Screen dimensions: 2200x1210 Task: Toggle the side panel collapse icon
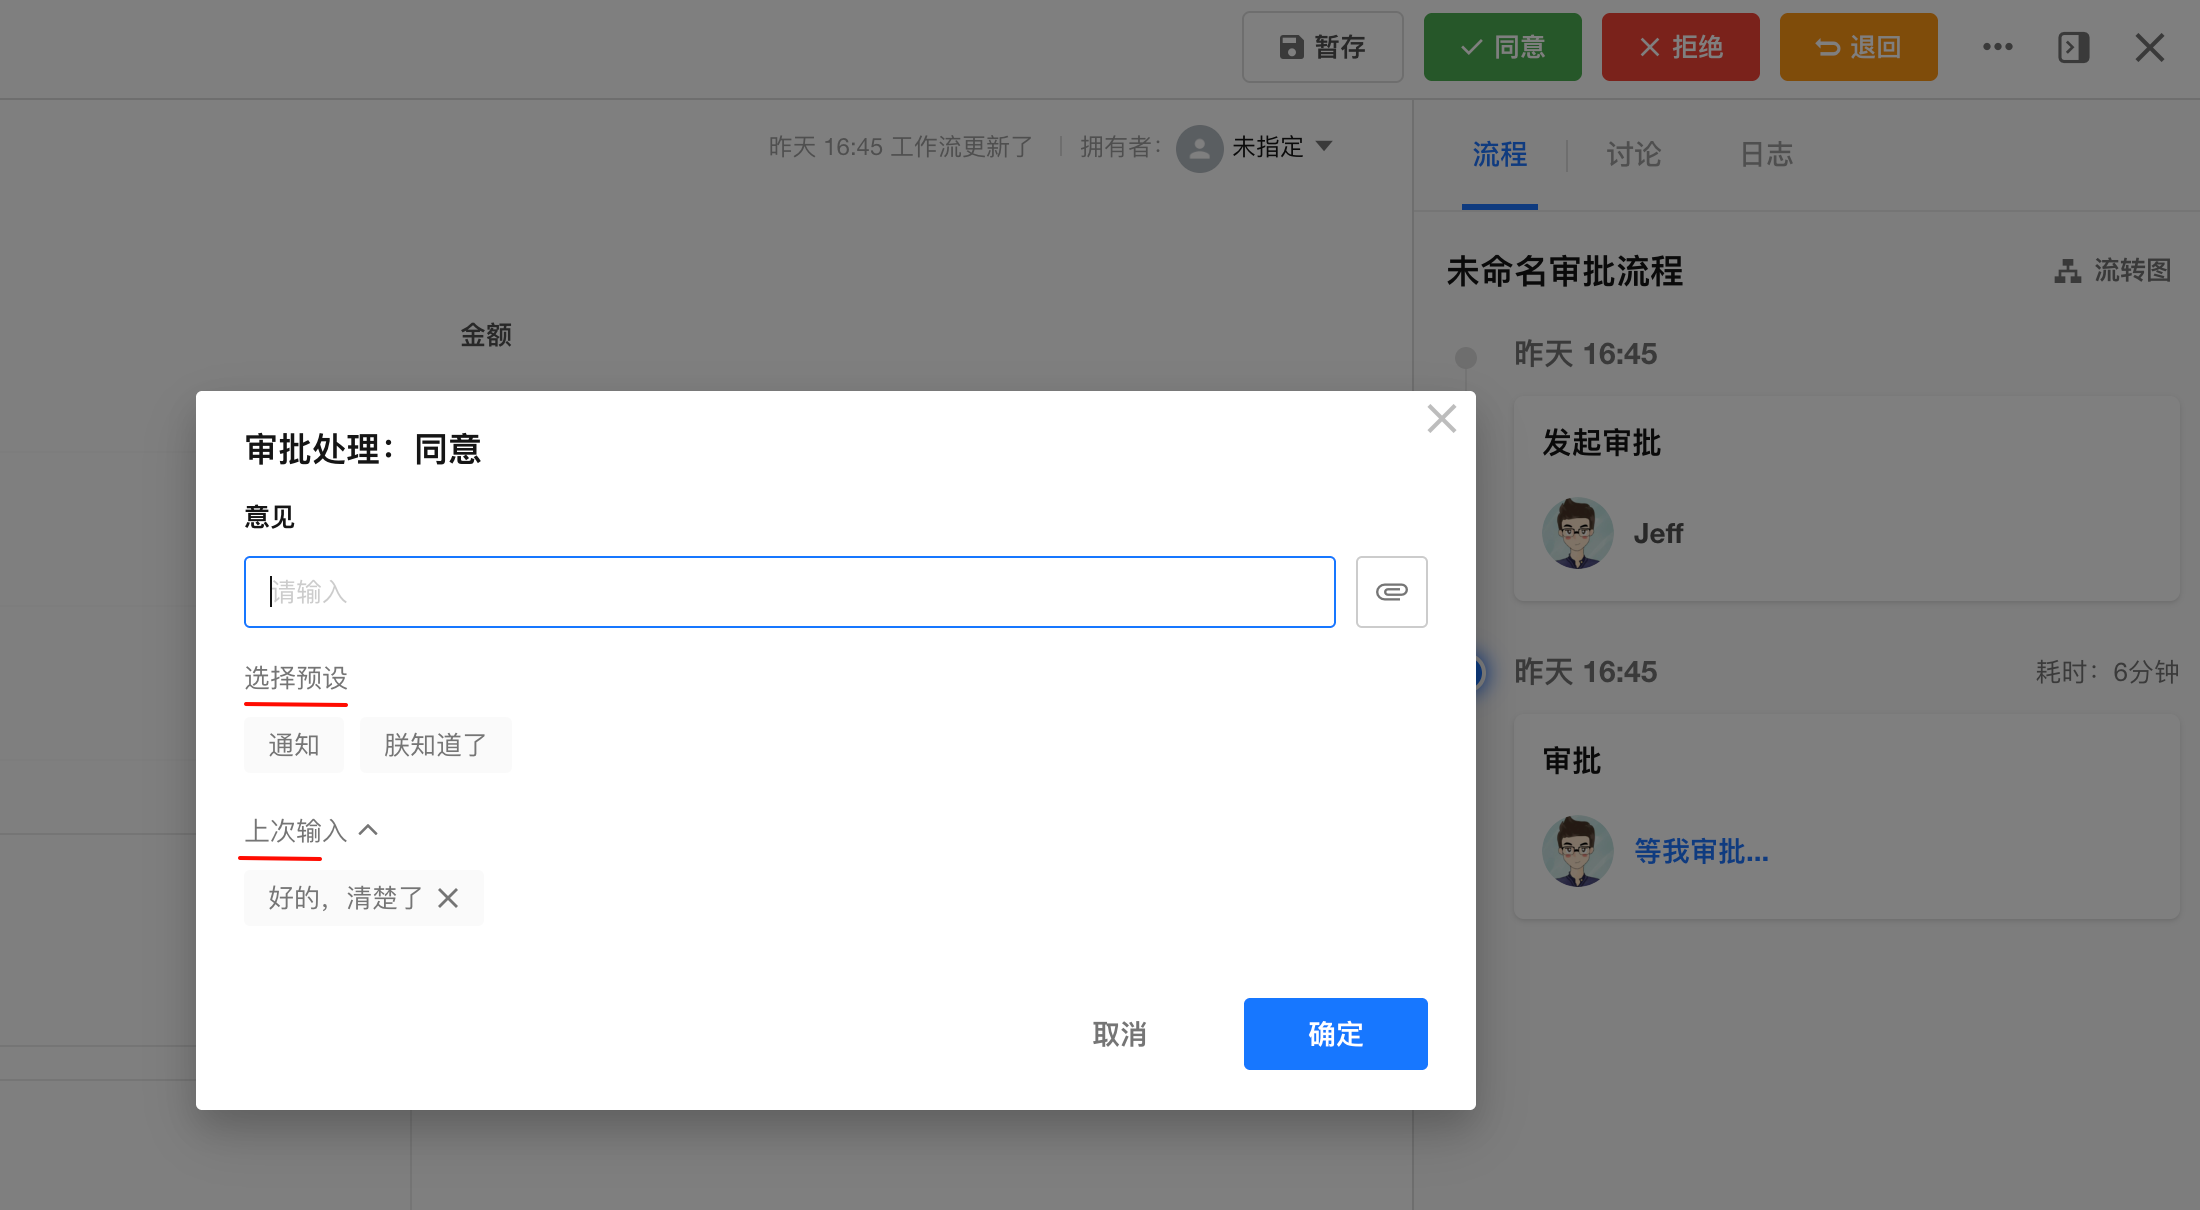(2073, 47)
